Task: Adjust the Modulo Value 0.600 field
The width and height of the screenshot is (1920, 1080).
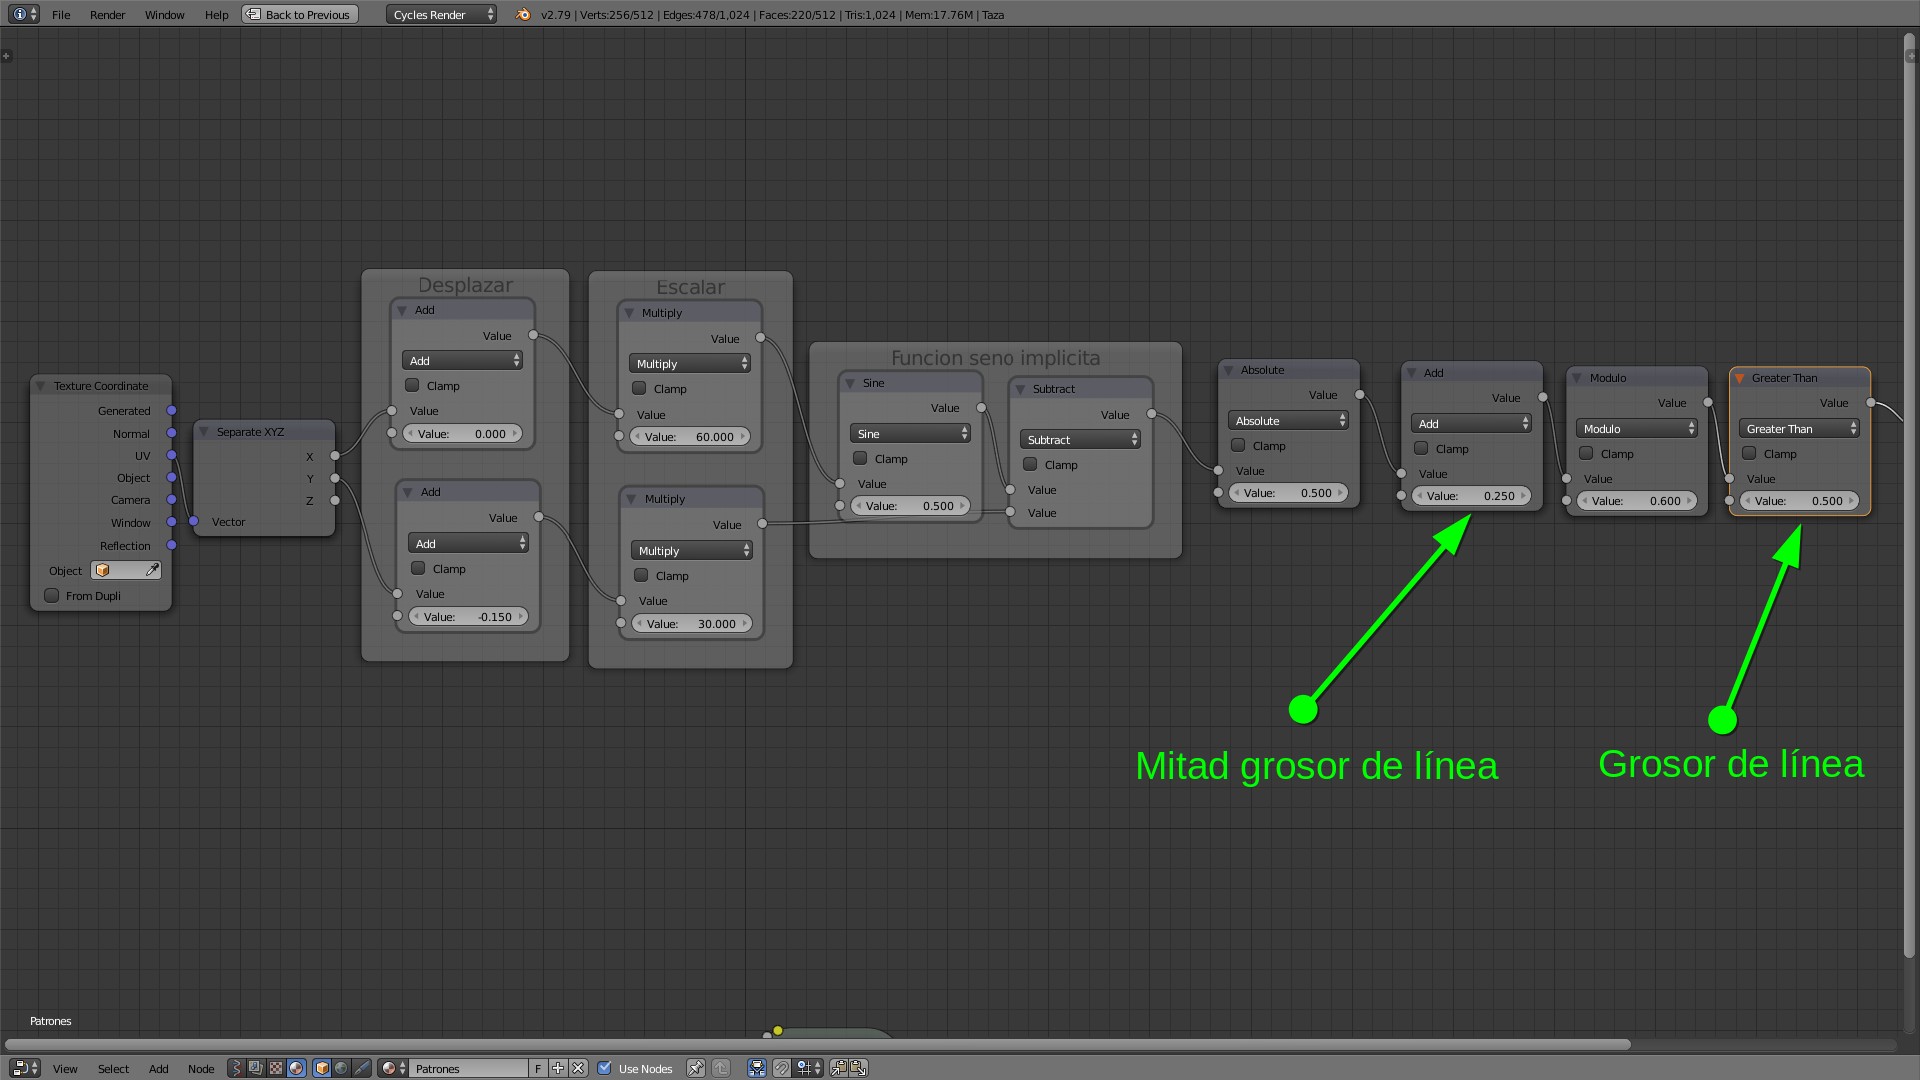Action: [1637, 501]
